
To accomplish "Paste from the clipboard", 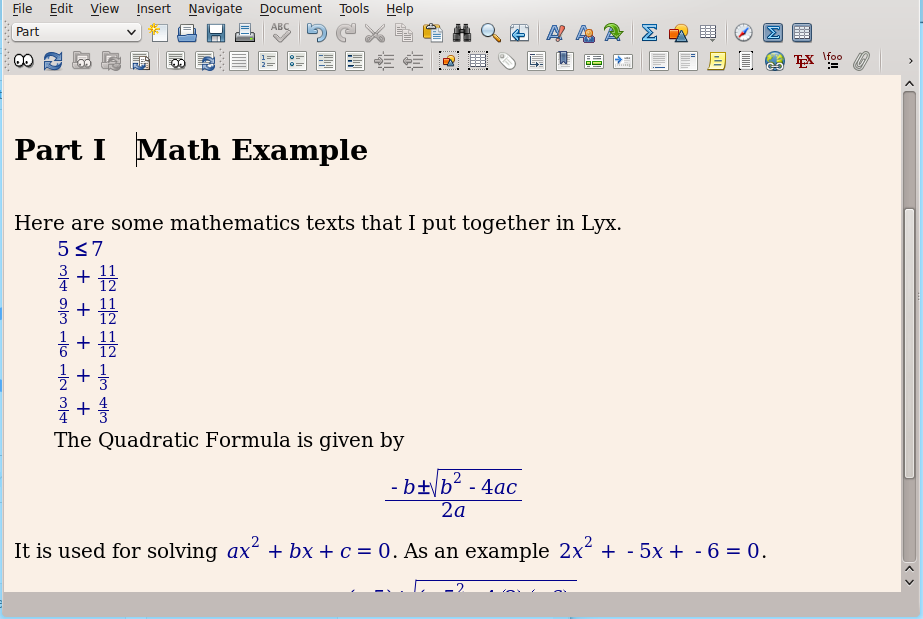I will pos(433,32).
